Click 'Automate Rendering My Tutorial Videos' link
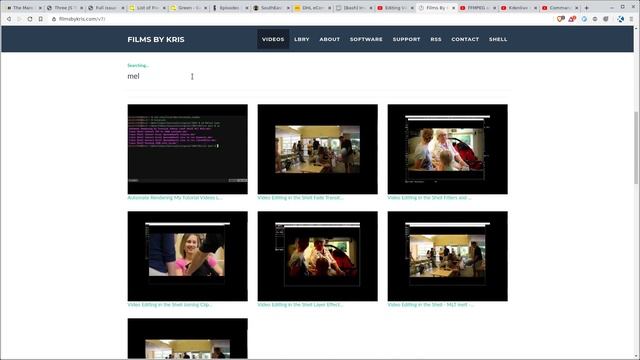The image size is (640, 360). 175,198
